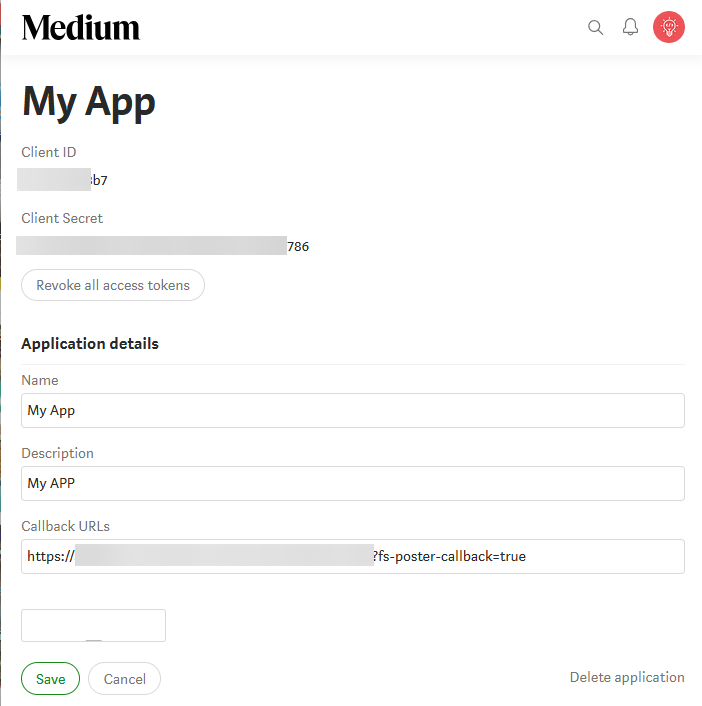Click the Name field label
The height and width of the screenshot is (706, 702).
pos(40,380)
